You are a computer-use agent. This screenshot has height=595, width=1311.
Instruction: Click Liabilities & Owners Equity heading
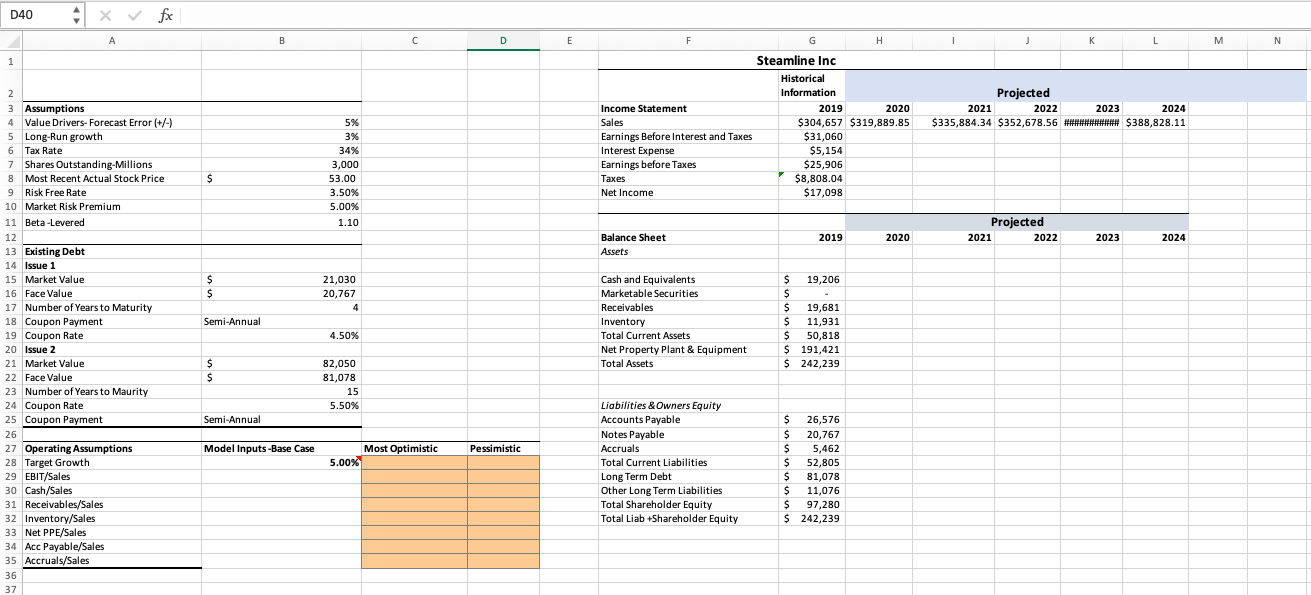660,405
